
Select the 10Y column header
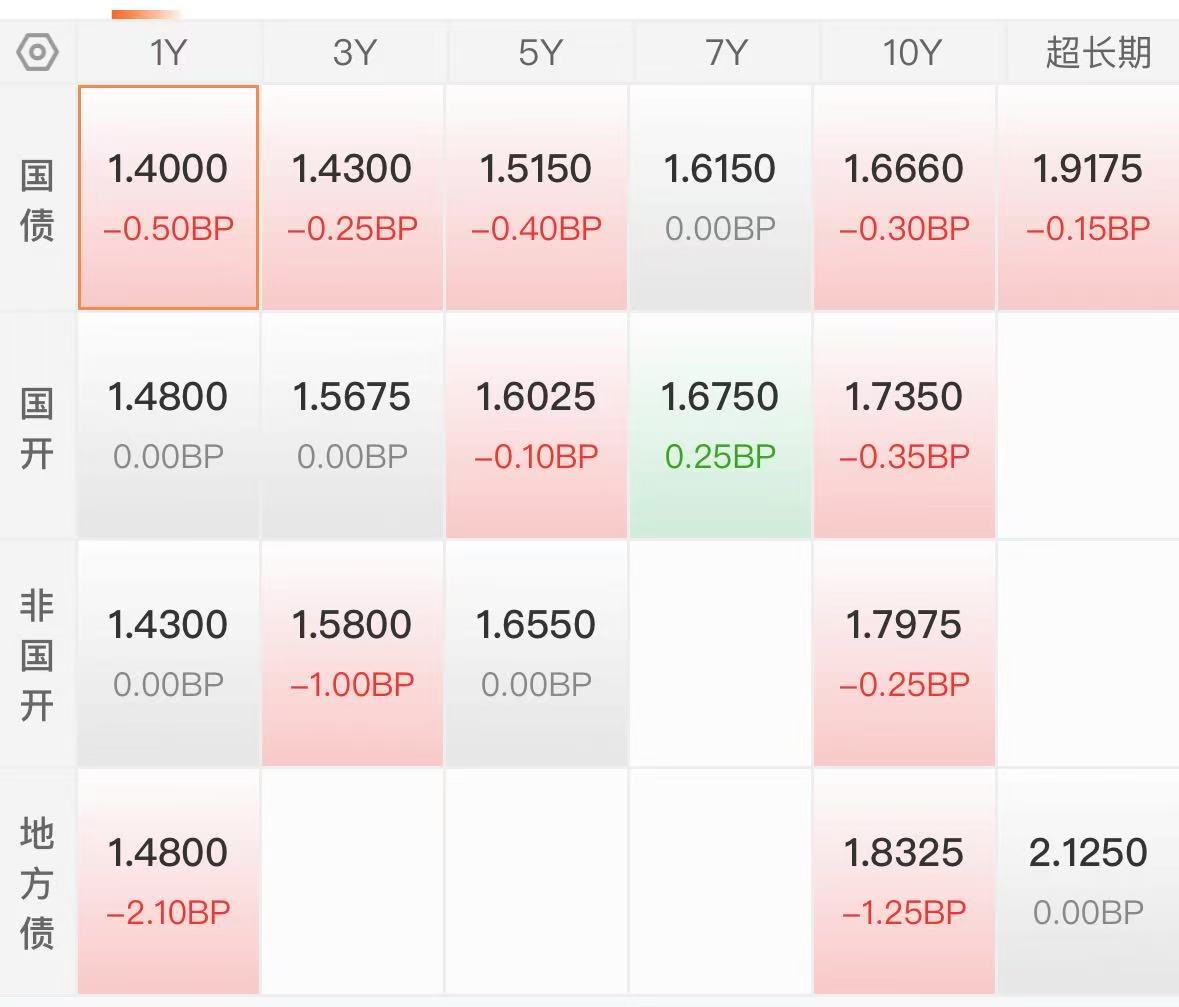point(911,53)
